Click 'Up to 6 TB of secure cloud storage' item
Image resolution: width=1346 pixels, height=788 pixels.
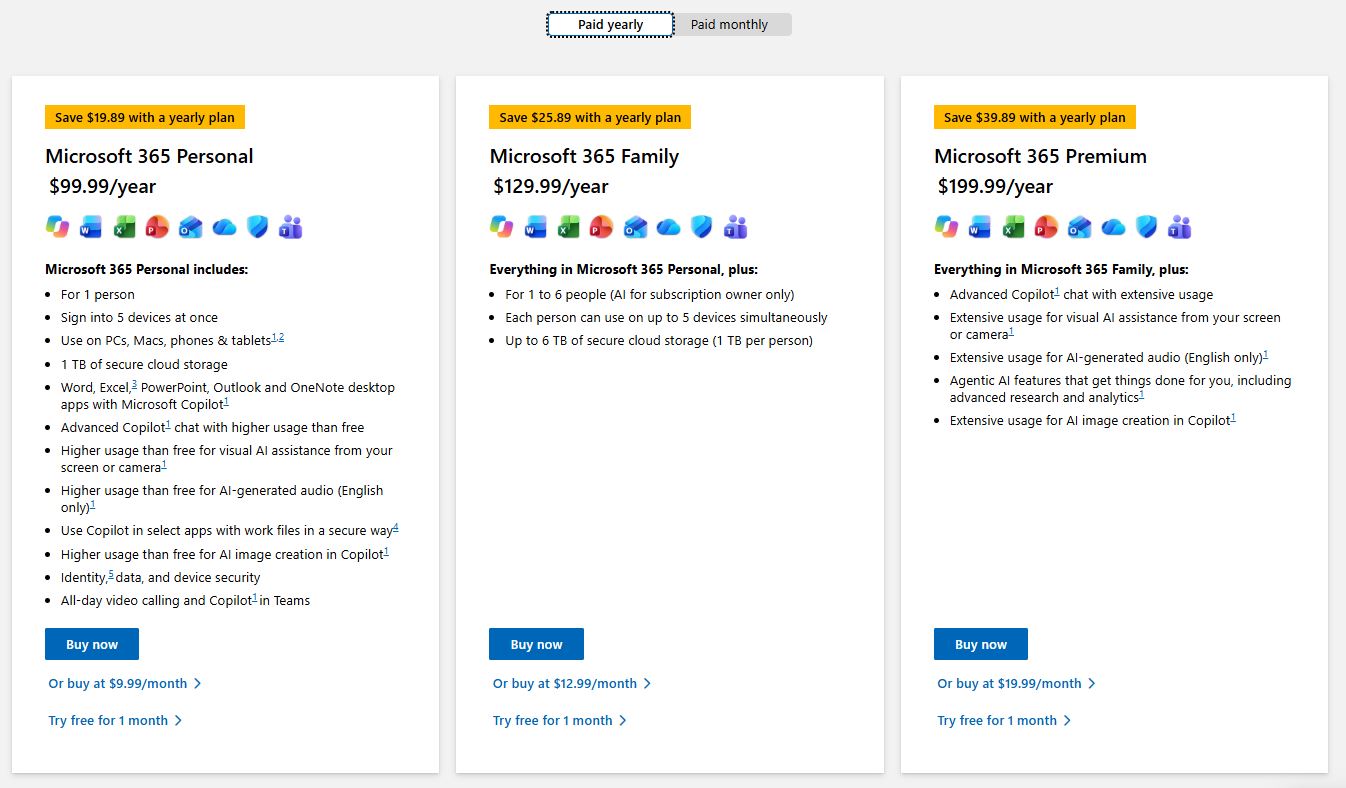tap(659, 341)
